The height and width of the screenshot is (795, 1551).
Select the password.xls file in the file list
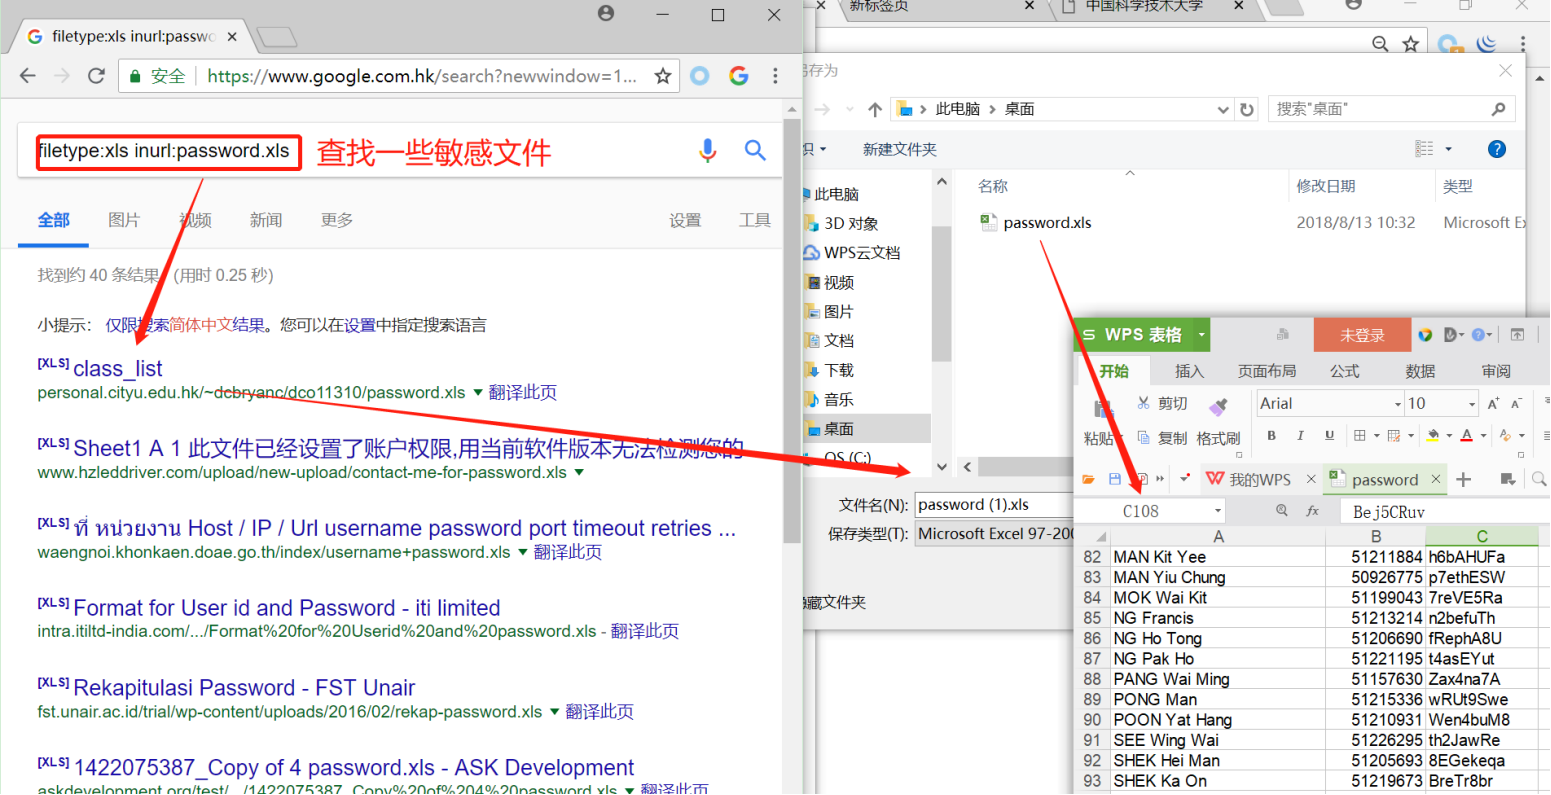[1047, 223]
